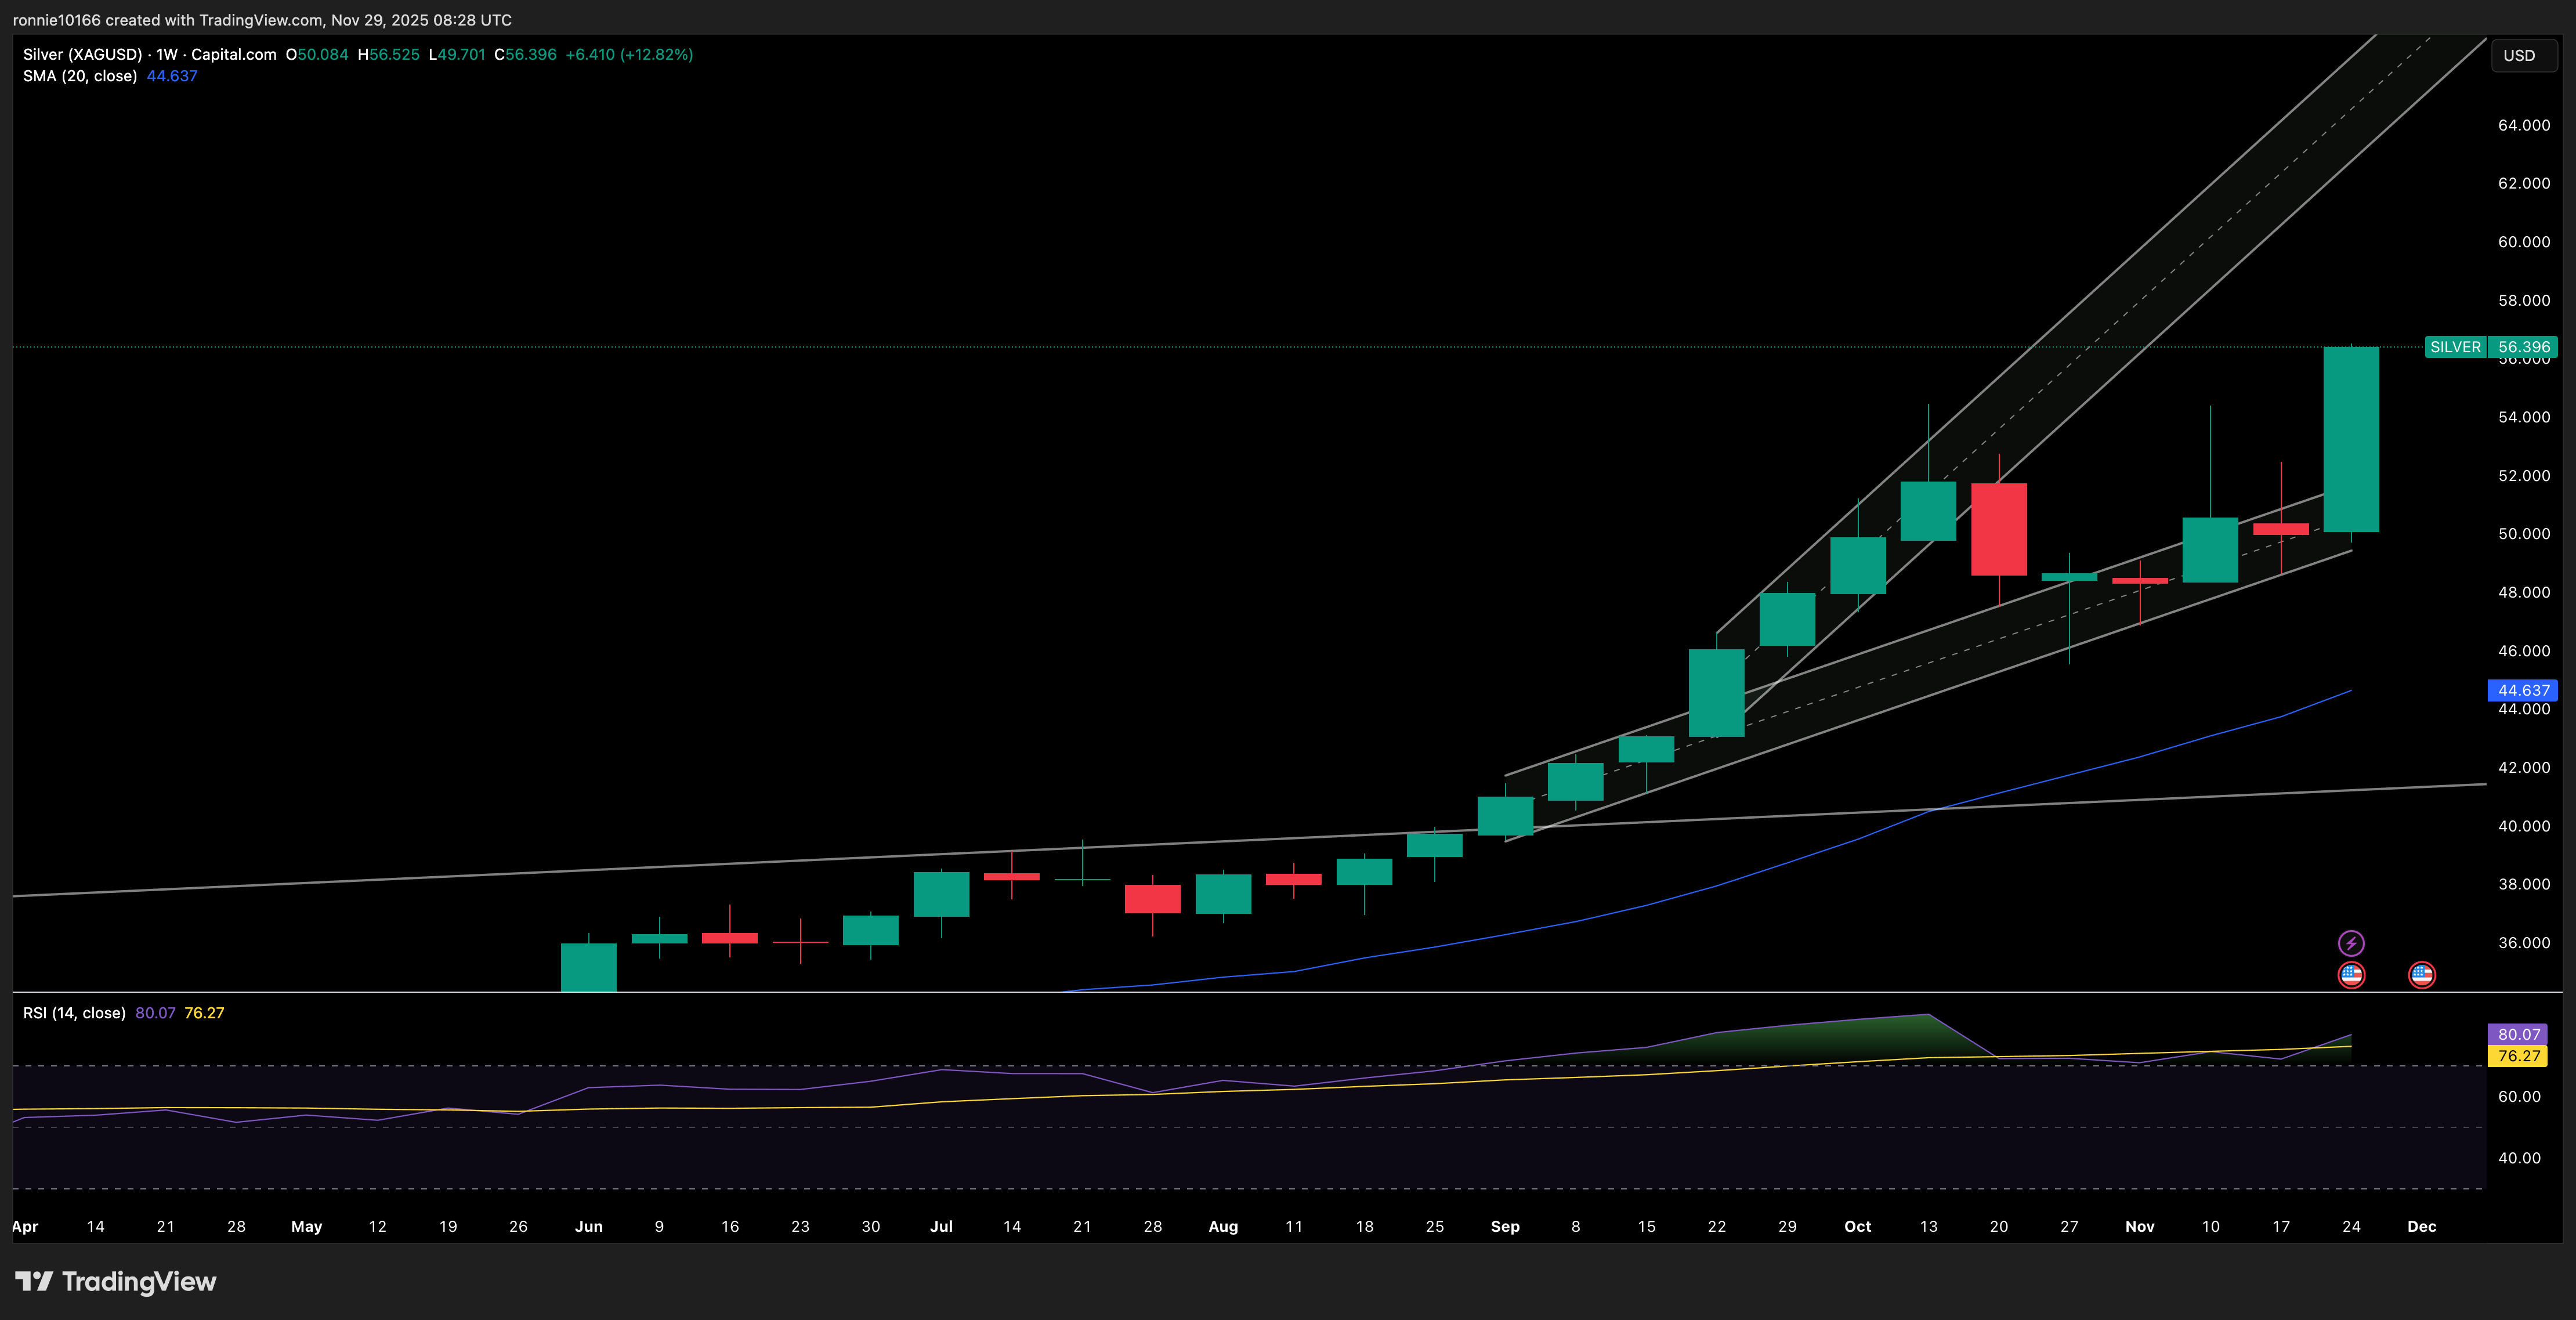The width and height of the screenshot is (2576, 1320).
Task: Click the right US flag economic event icon
Action: coord(2421,975)
